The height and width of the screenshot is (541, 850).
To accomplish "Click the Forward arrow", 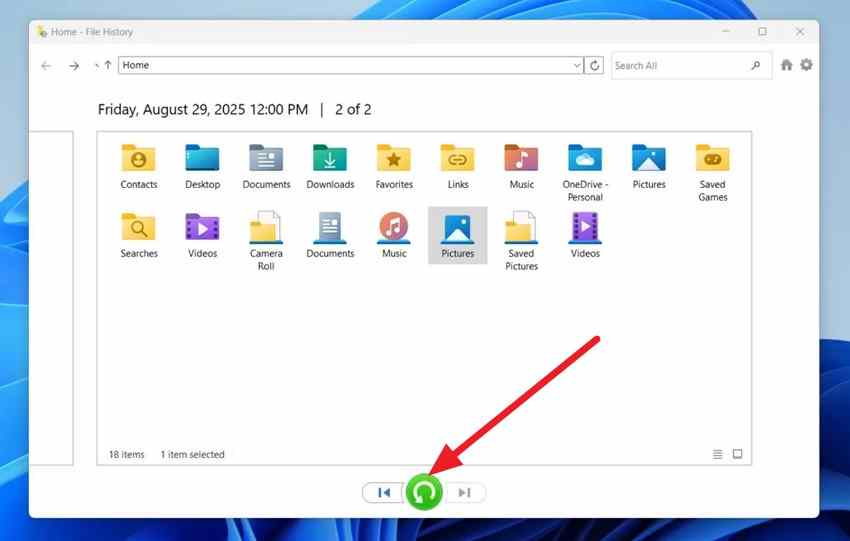I will tap(74, 66).
